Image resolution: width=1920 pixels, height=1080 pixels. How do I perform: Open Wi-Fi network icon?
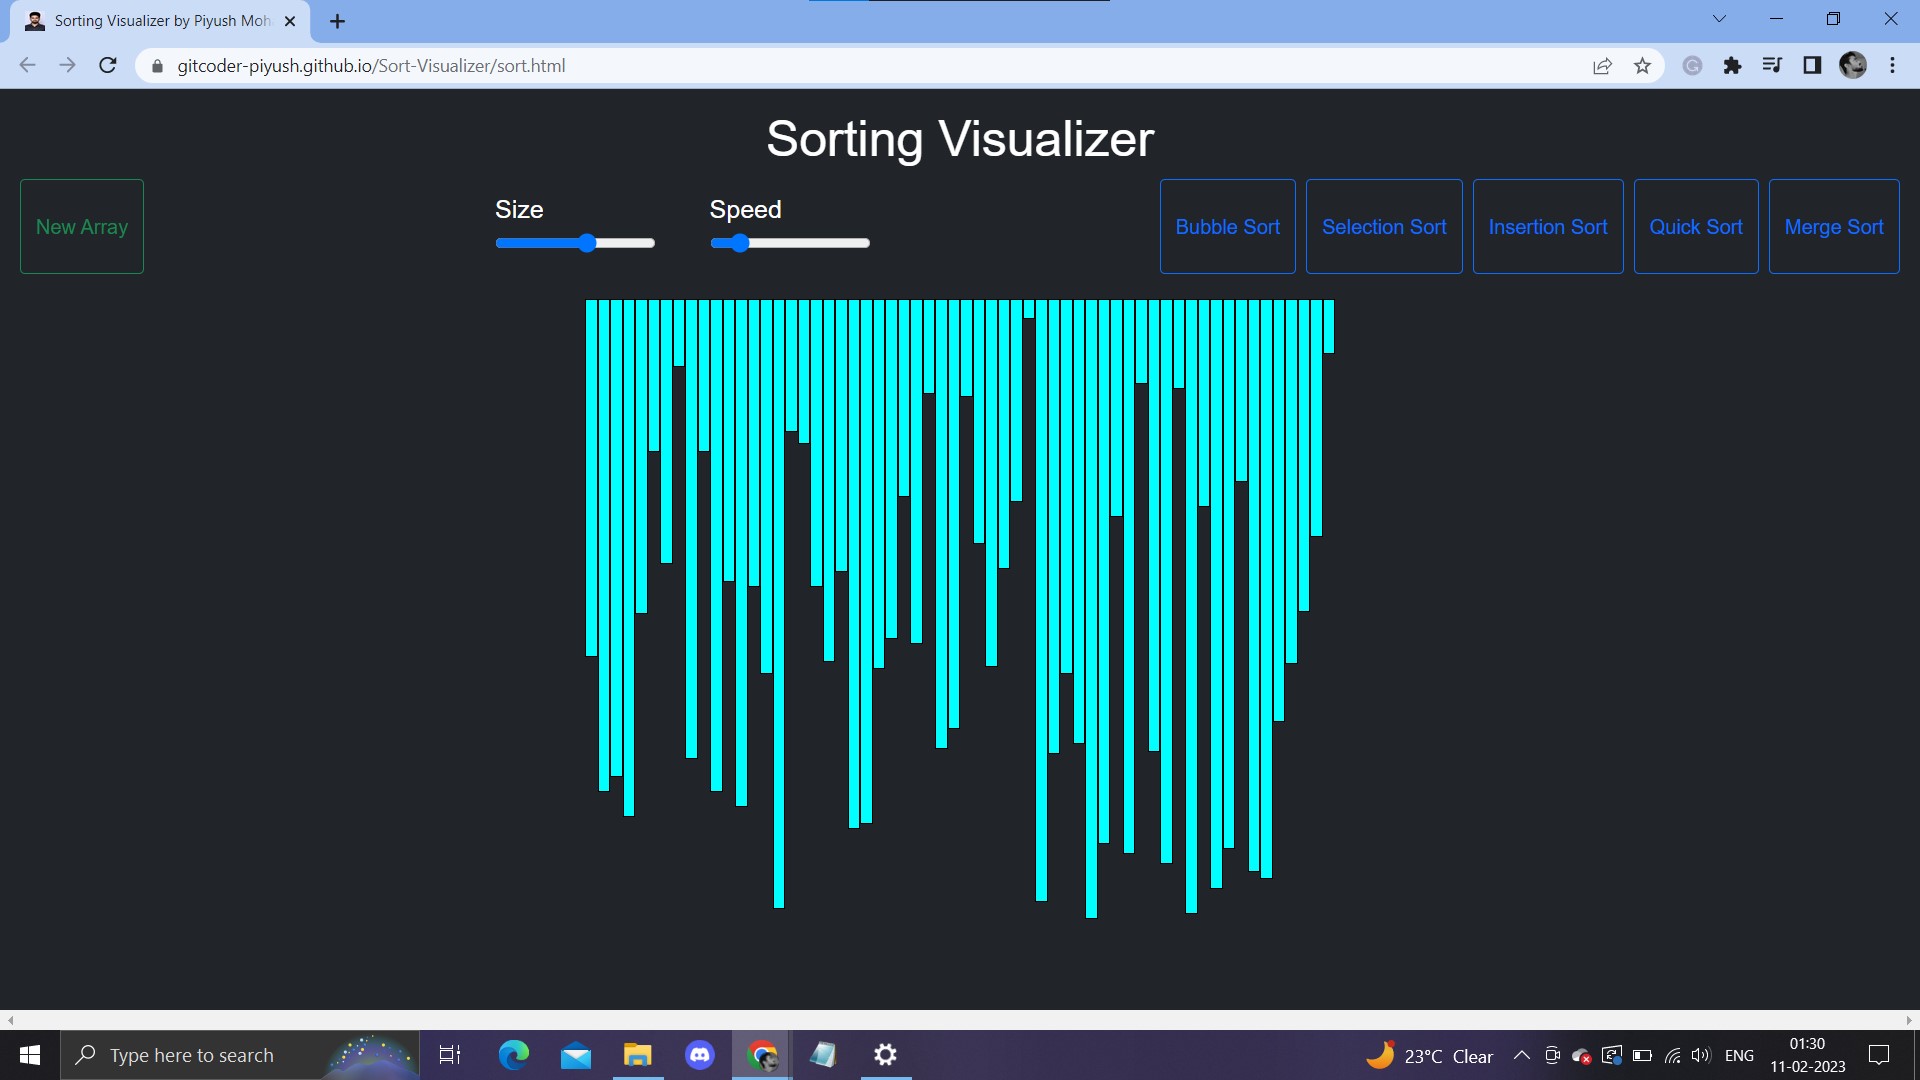[x=1672, y=1055]
